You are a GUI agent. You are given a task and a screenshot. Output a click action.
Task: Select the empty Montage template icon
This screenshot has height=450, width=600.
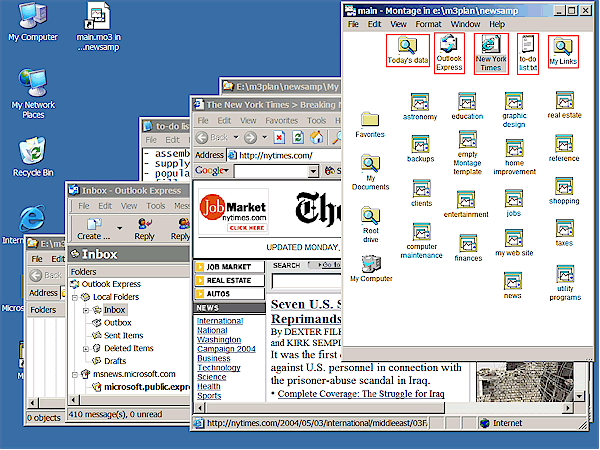[x=467, y=152]
